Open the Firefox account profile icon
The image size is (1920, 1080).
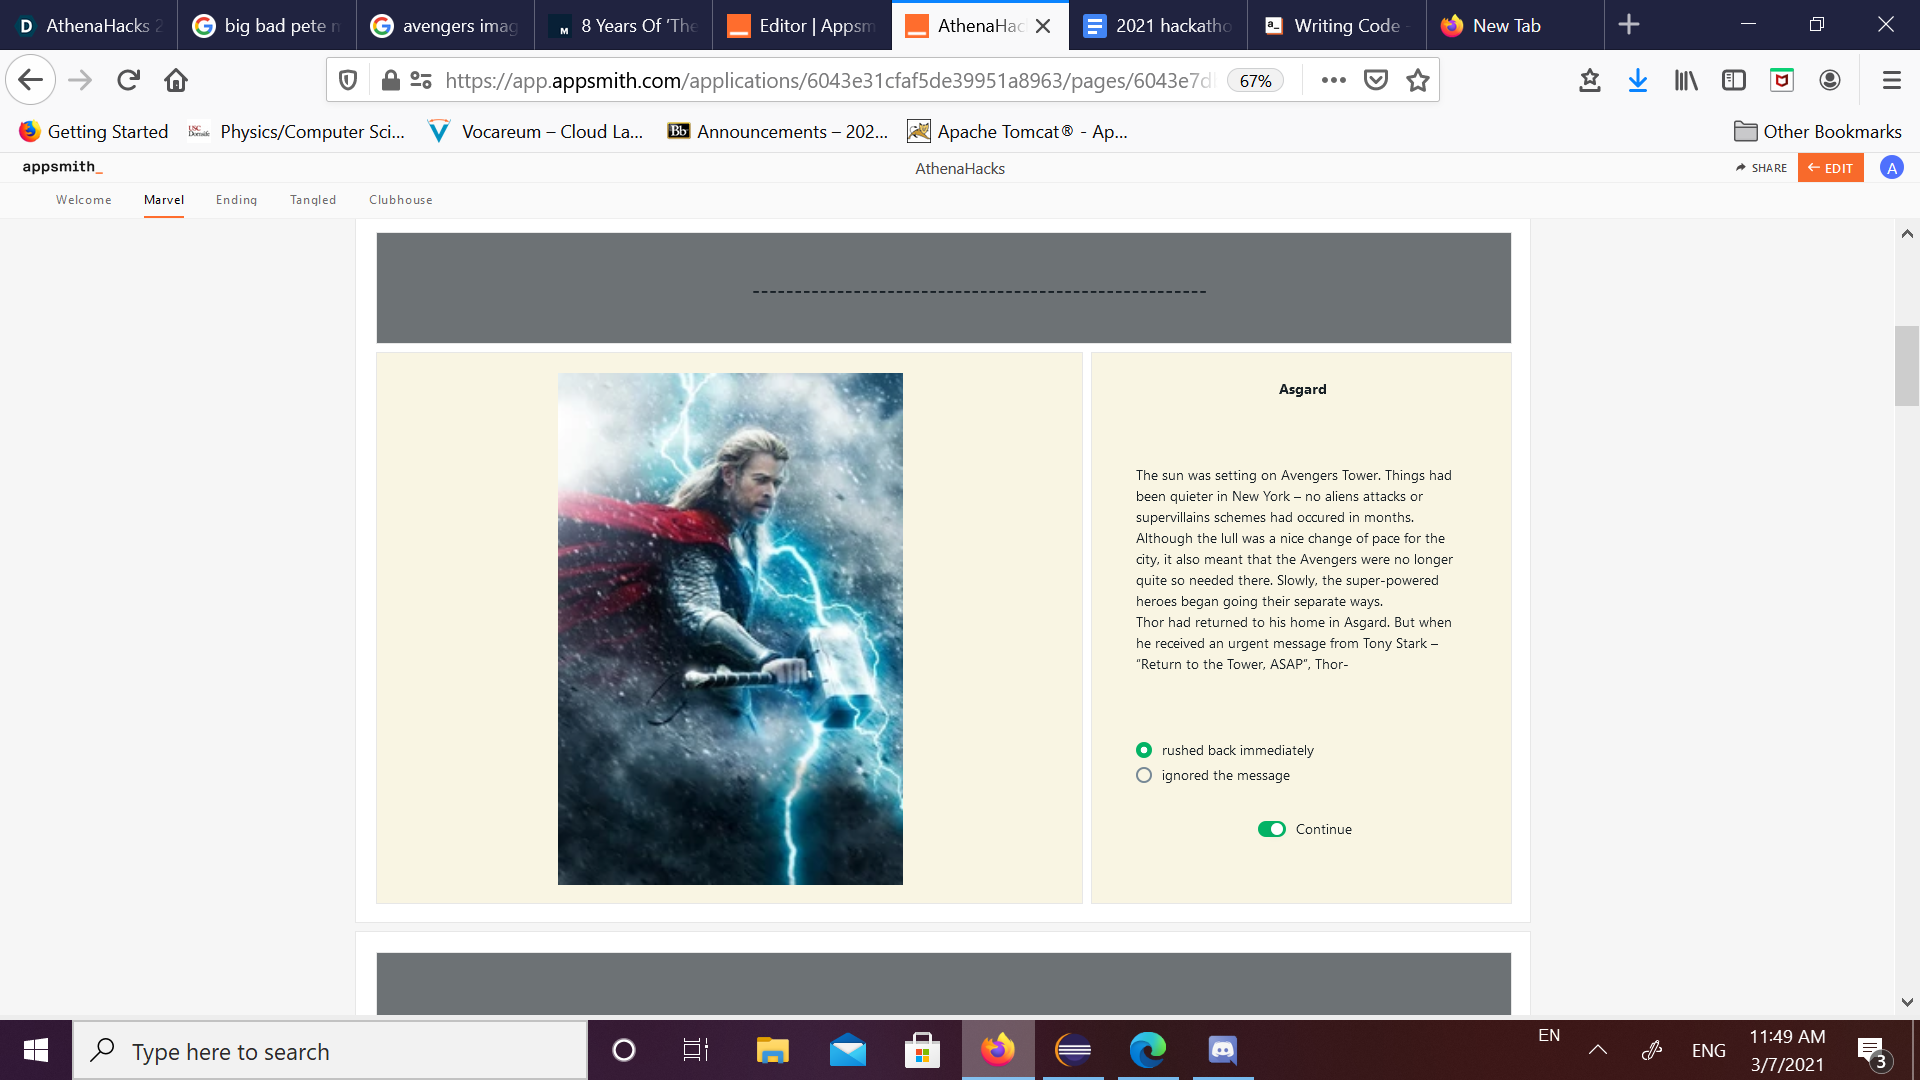point(1829,80)
